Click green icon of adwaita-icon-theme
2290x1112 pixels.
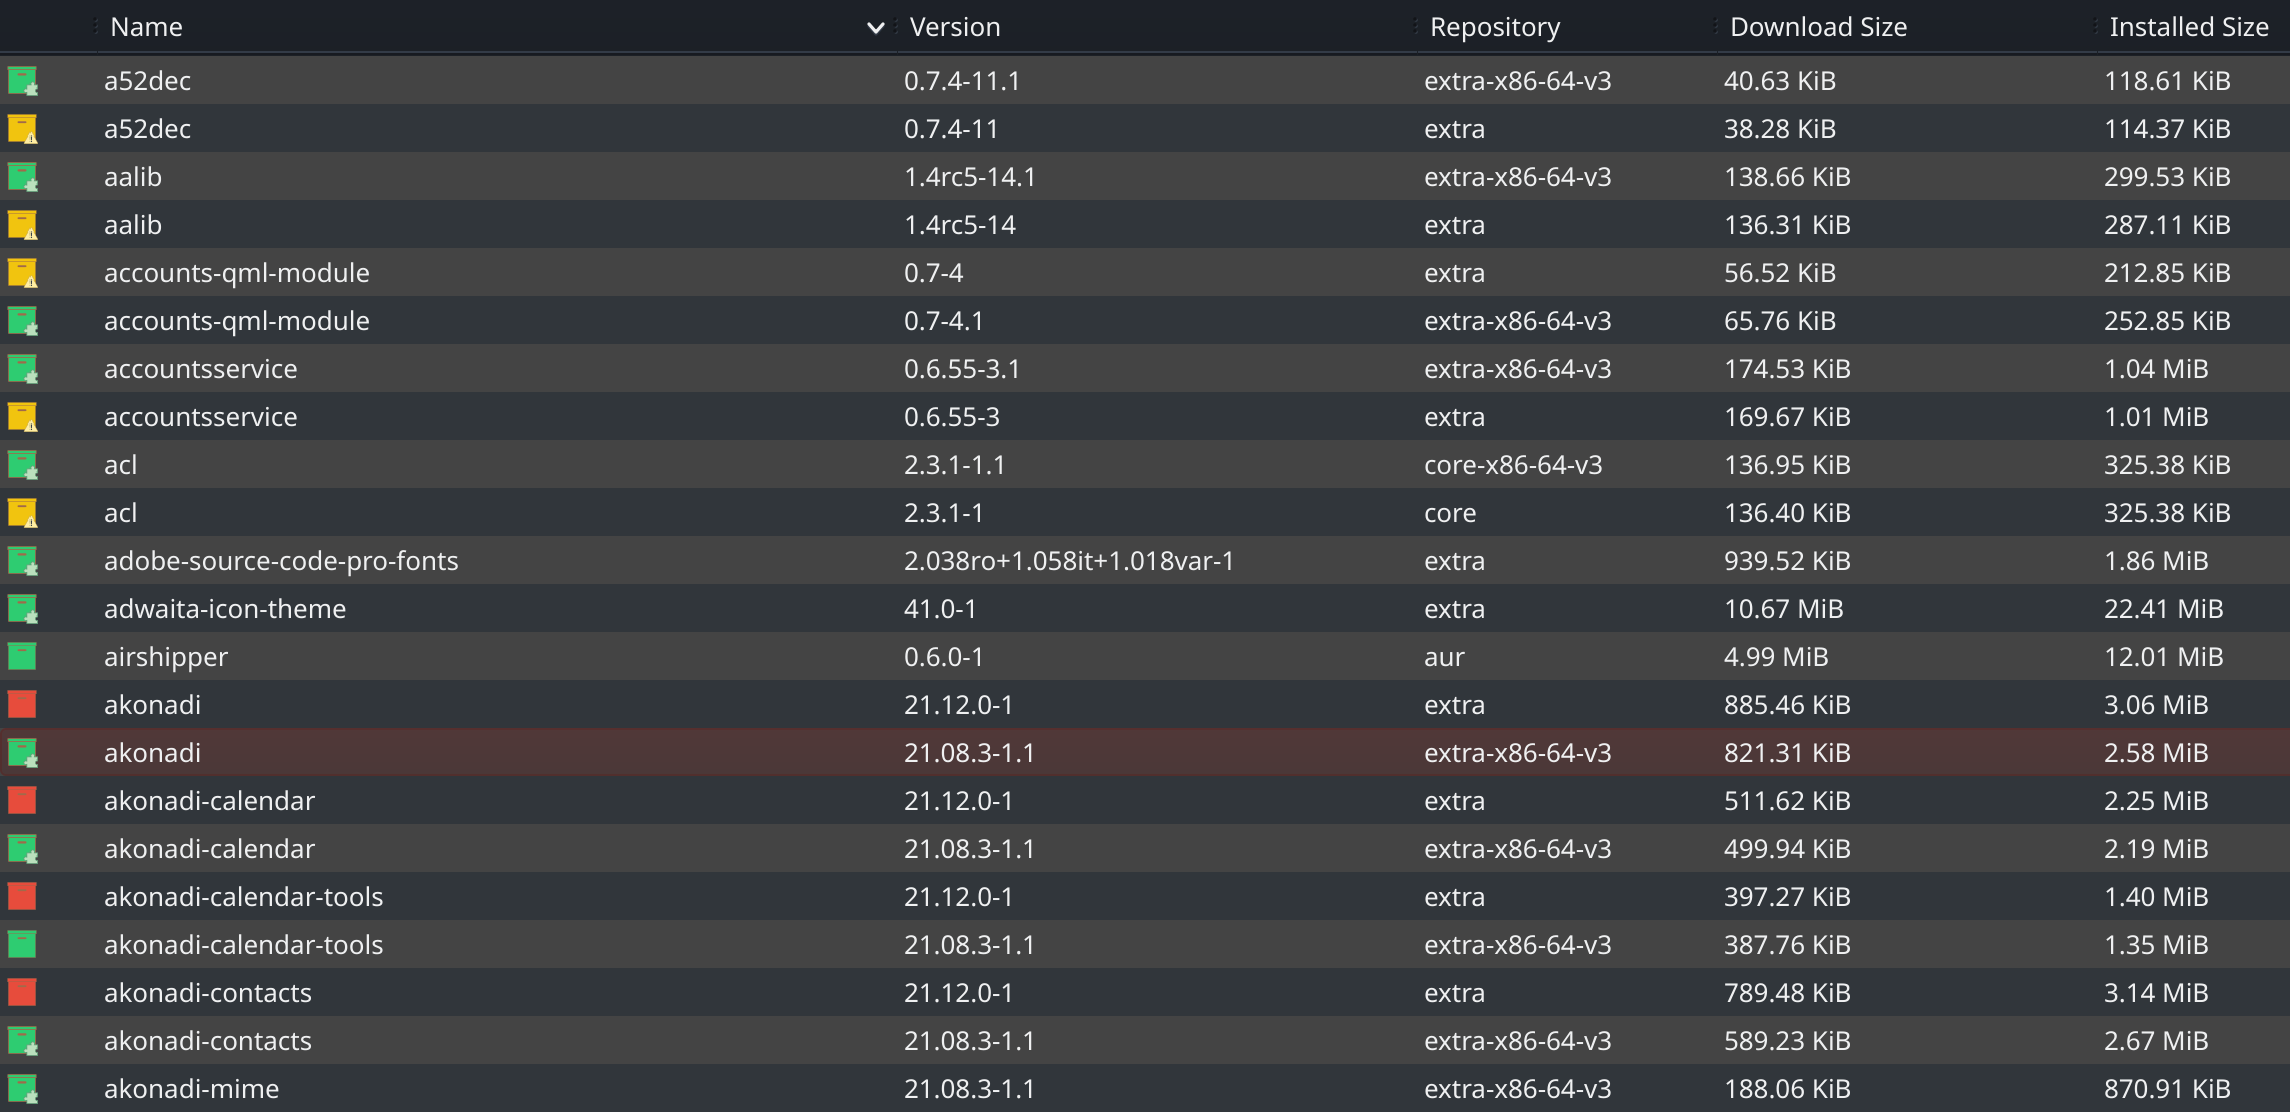(x=23, y=609)
